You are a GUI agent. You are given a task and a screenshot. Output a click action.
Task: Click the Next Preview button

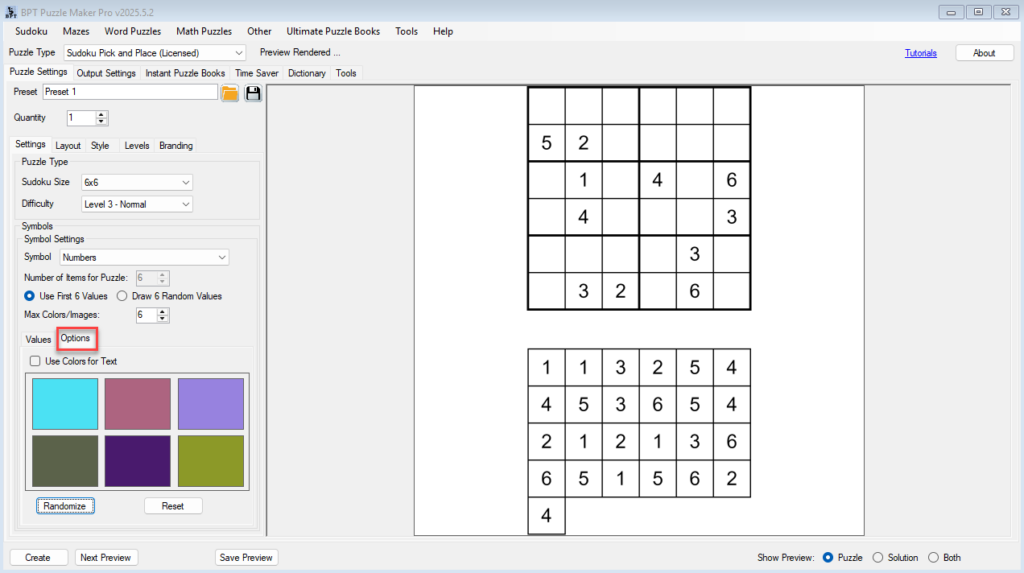[x=105, y=558]
